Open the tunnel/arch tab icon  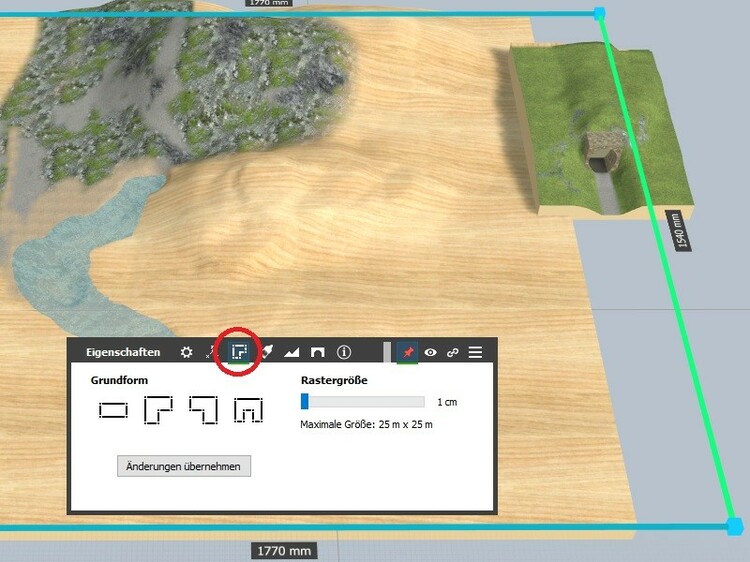coord(318,353)
